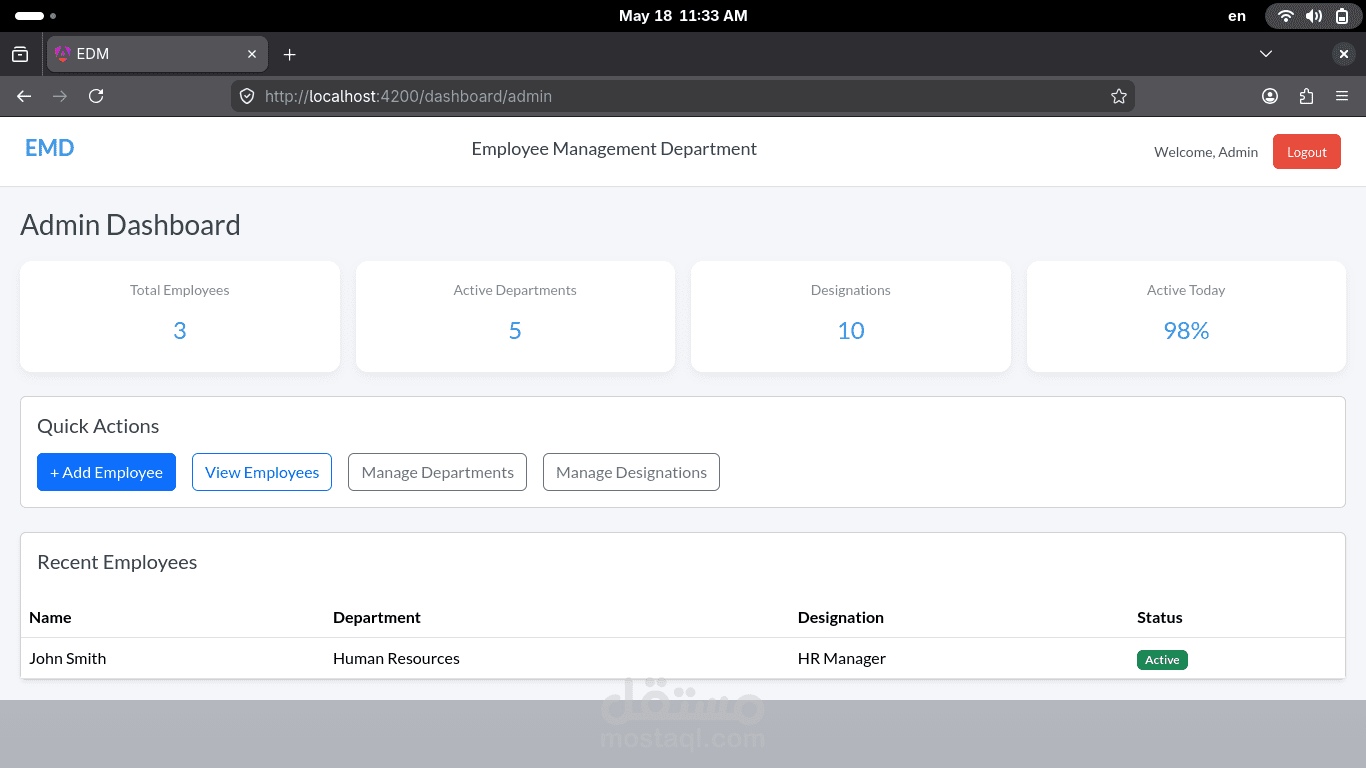Expand the list all tabs chevron
Image resolution: width=1366 pixels, height=768 pixels.
[x=1266, y=54]
